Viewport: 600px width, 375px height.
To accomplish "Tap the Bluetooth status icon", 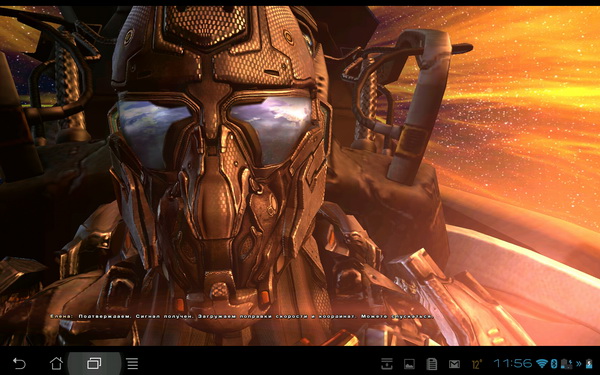I will [553, 363].
